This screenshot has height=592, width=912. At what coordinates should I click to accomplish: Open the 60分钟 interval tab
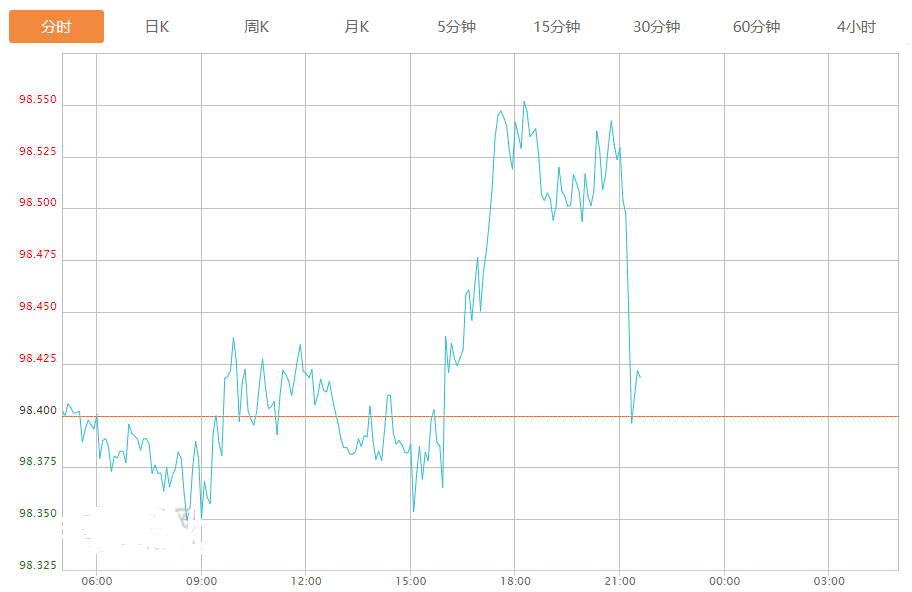(757, 27)
